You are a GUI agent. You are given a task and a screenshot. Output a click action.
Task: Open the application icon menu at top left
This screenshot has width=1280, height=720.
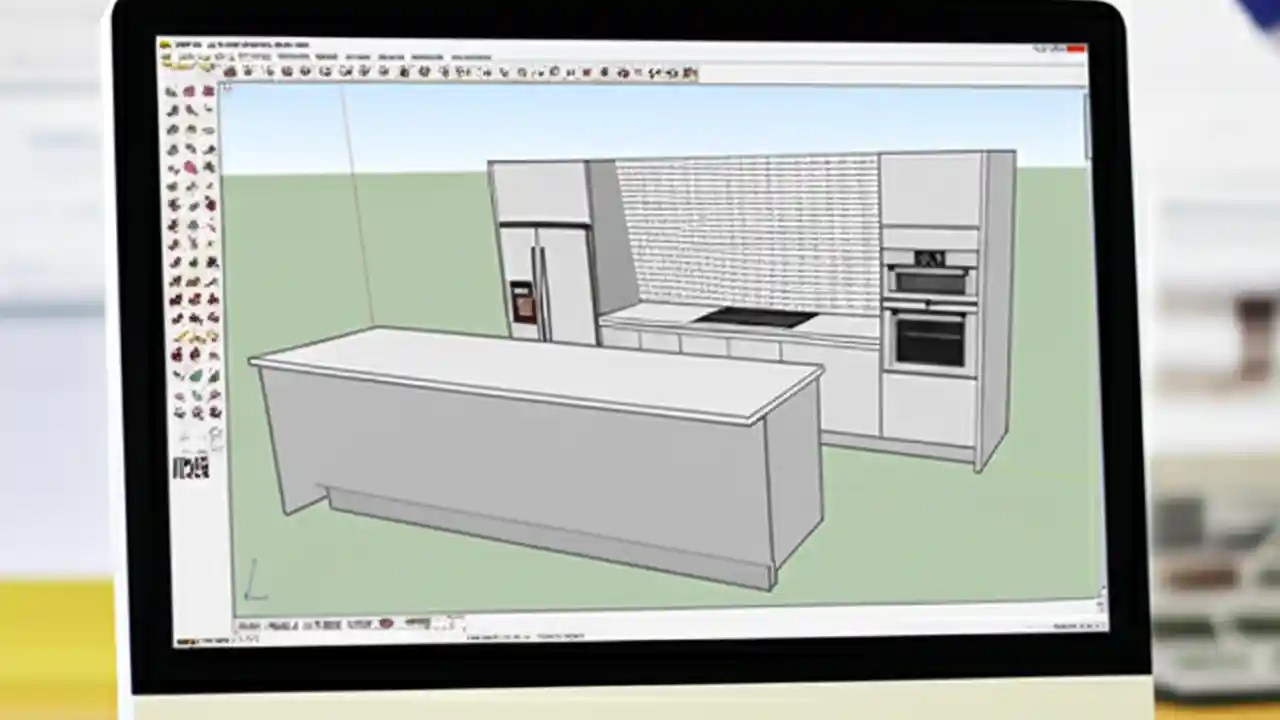[170, 46]
